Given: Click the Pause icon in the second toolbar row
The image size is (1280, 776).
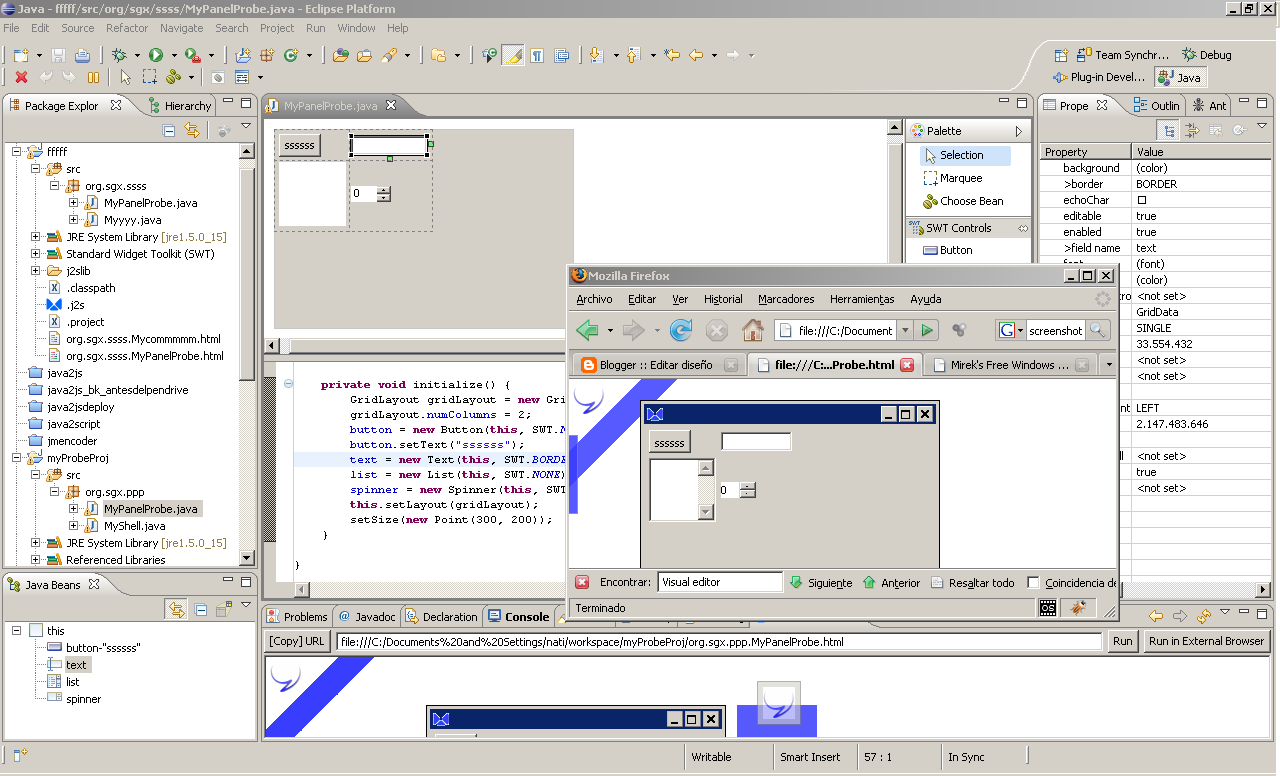Looking at the screenshot, I should (x=93, y=77).
